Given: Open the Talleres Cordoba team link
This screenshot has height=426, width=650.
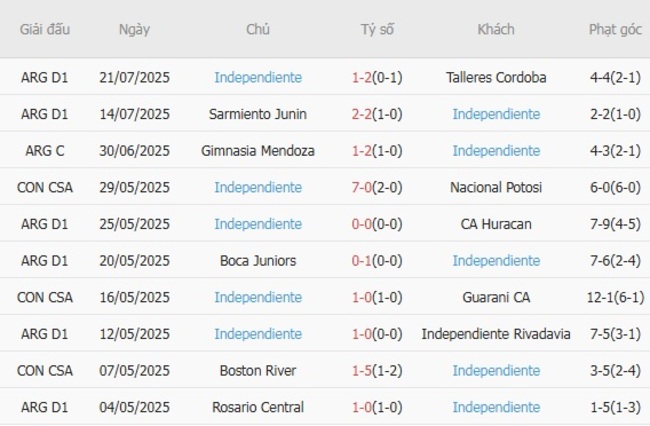Looking at the screenshot, I should tap(496, 77).
